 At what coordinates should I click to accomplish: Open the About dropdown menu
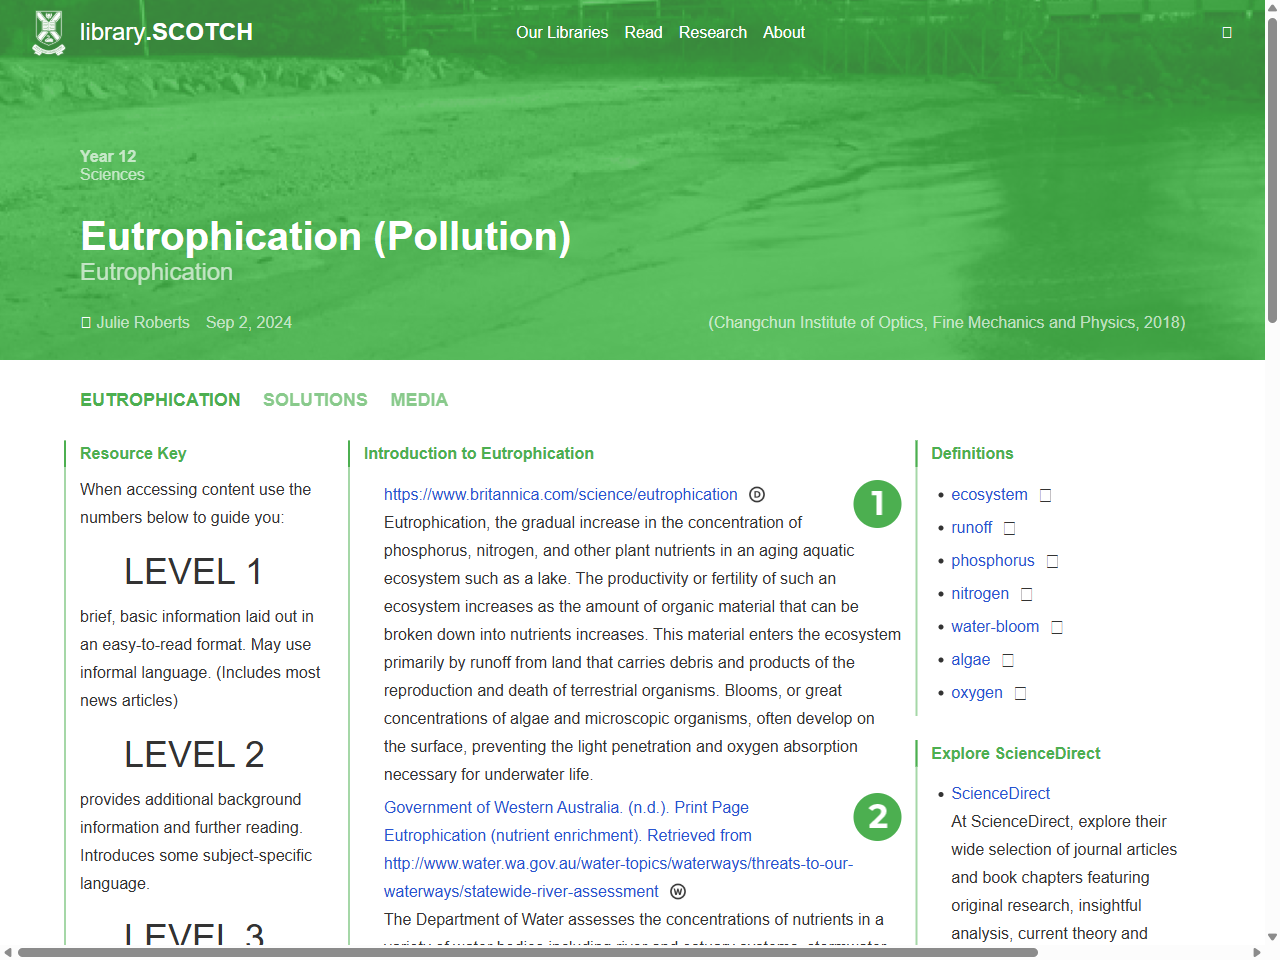[784, 32]
